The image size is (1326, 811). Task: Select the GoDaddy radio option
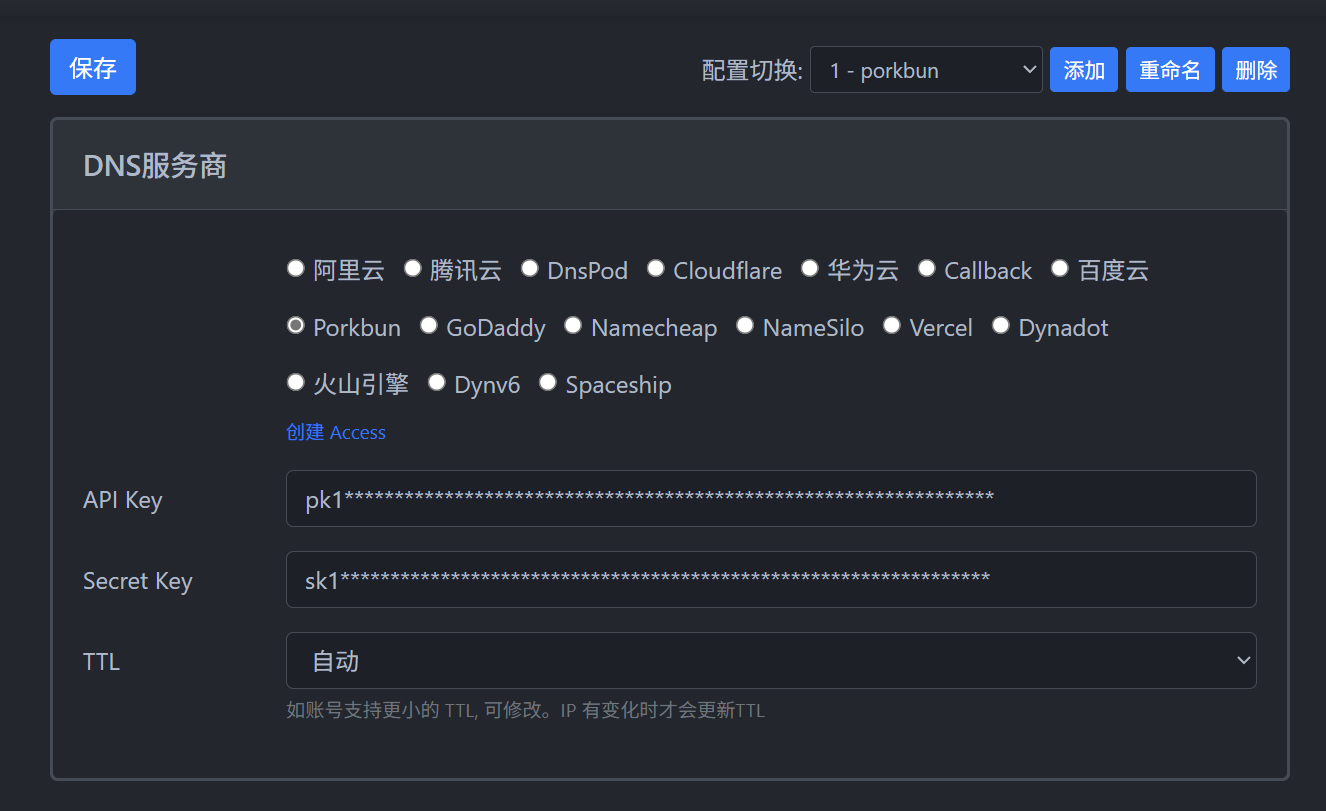(x=428, y=325)
